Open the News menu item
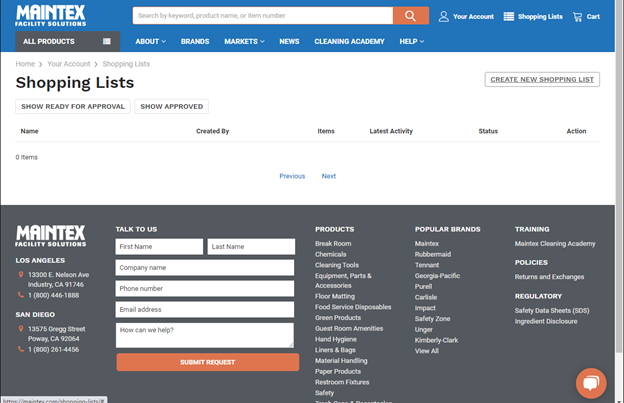The image size is (624, 403). [289, 41]
